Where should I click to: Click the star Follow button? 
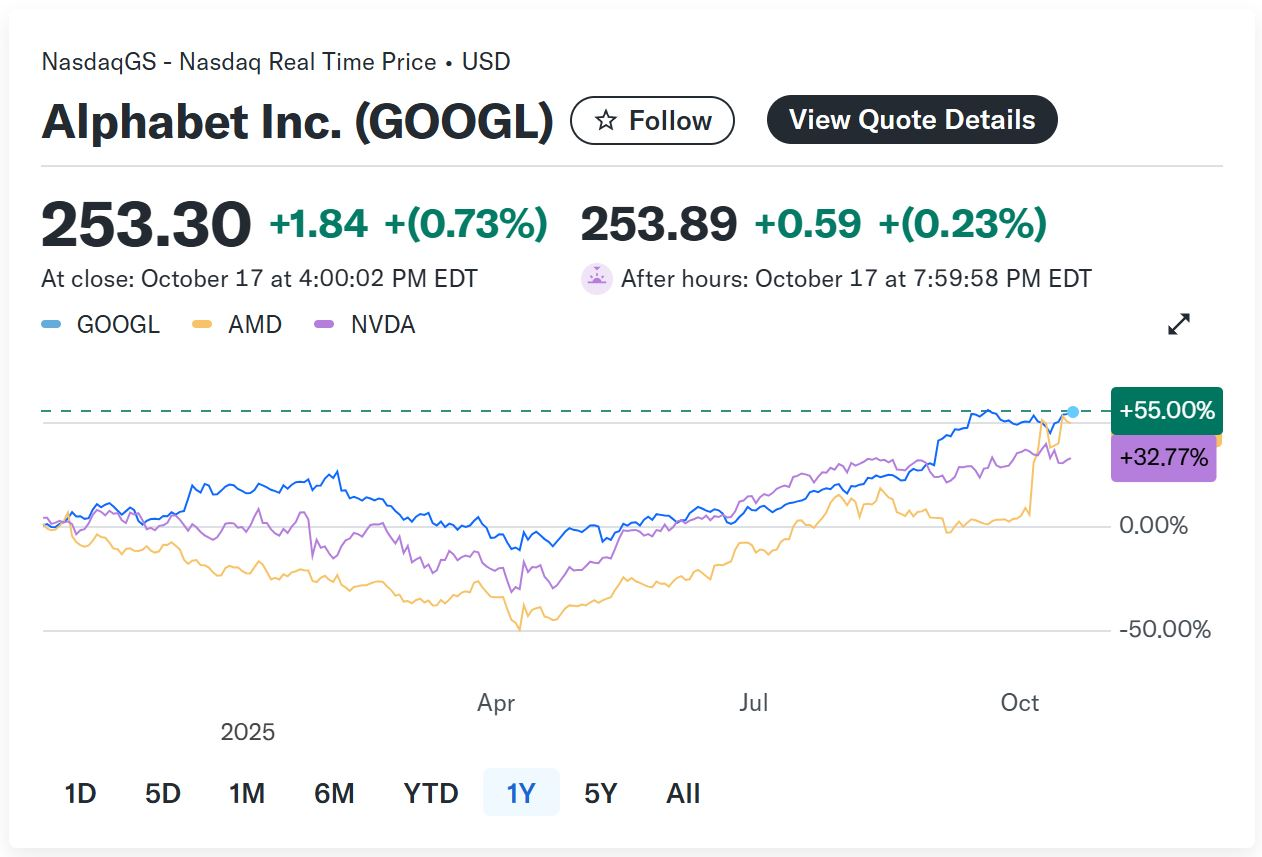(x=652, y=121)
